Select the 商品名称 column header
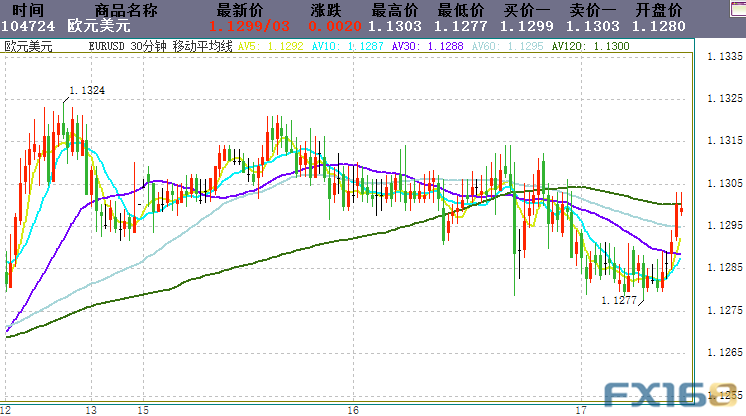 126,10
